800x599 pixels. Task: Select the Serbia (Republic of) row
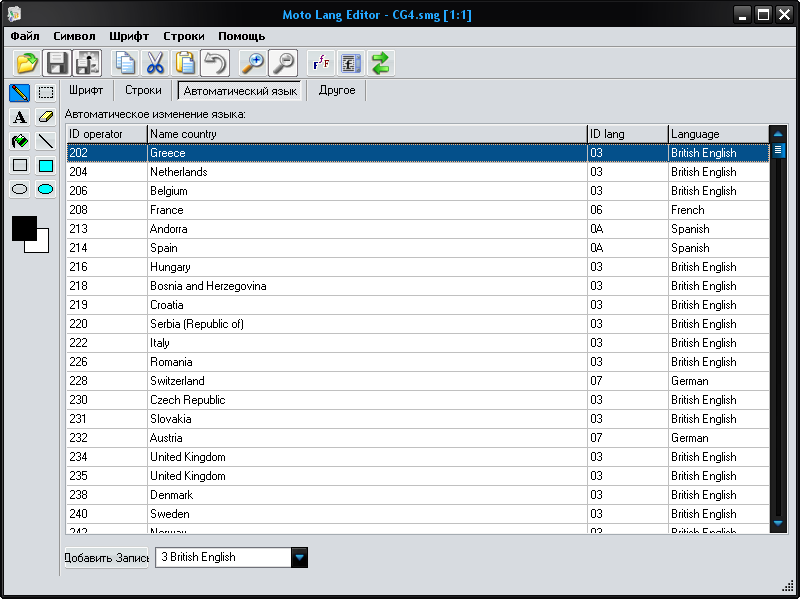tap(418, 324)
